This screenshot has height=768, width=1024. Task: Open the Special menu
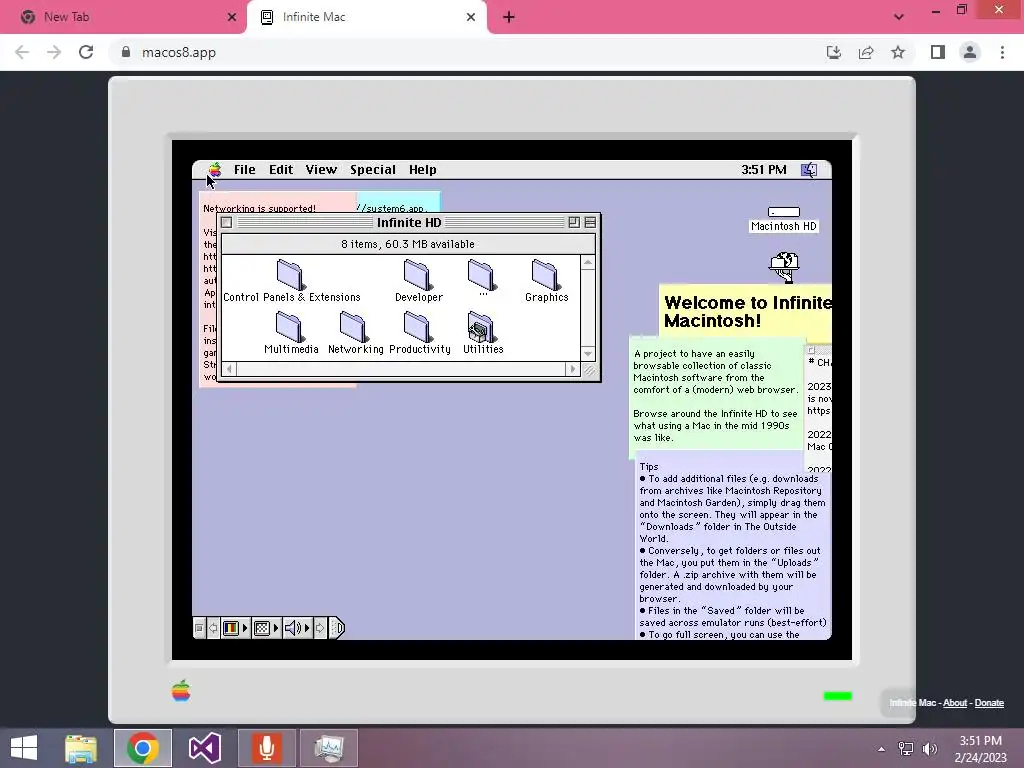[x=373, y=170]
